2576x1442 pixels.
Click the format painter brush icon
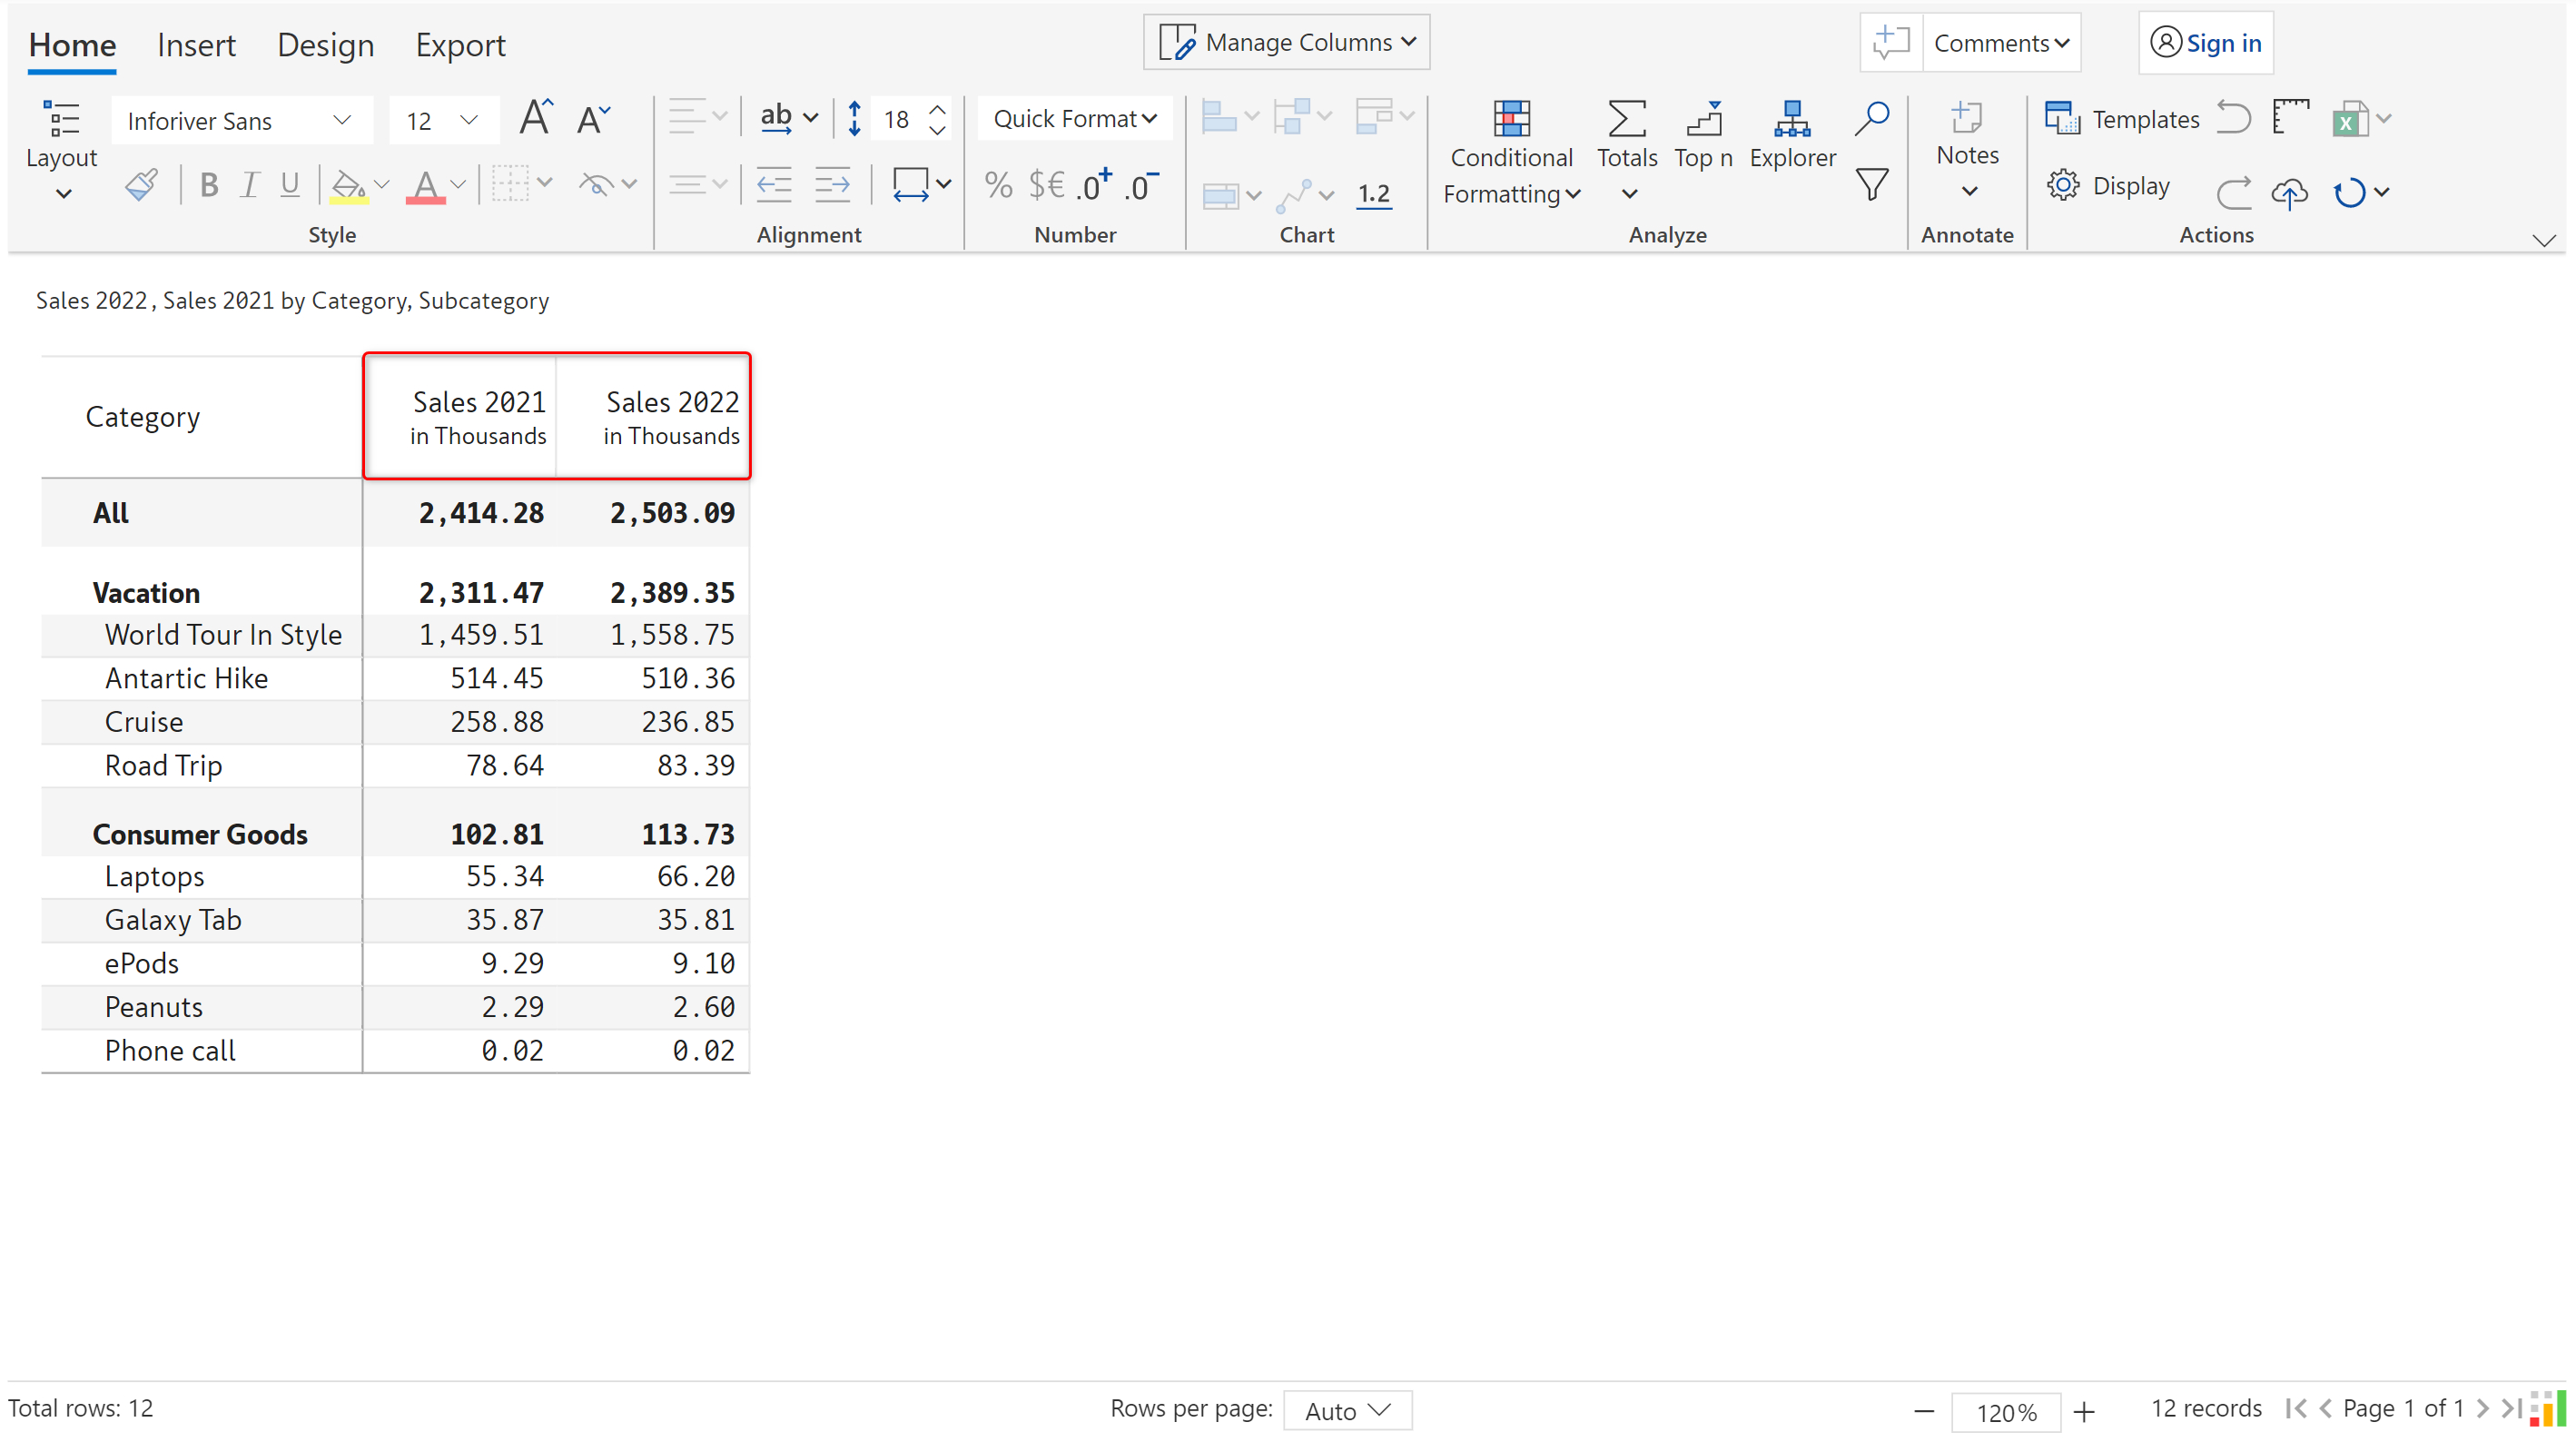[x=141, y=185]
